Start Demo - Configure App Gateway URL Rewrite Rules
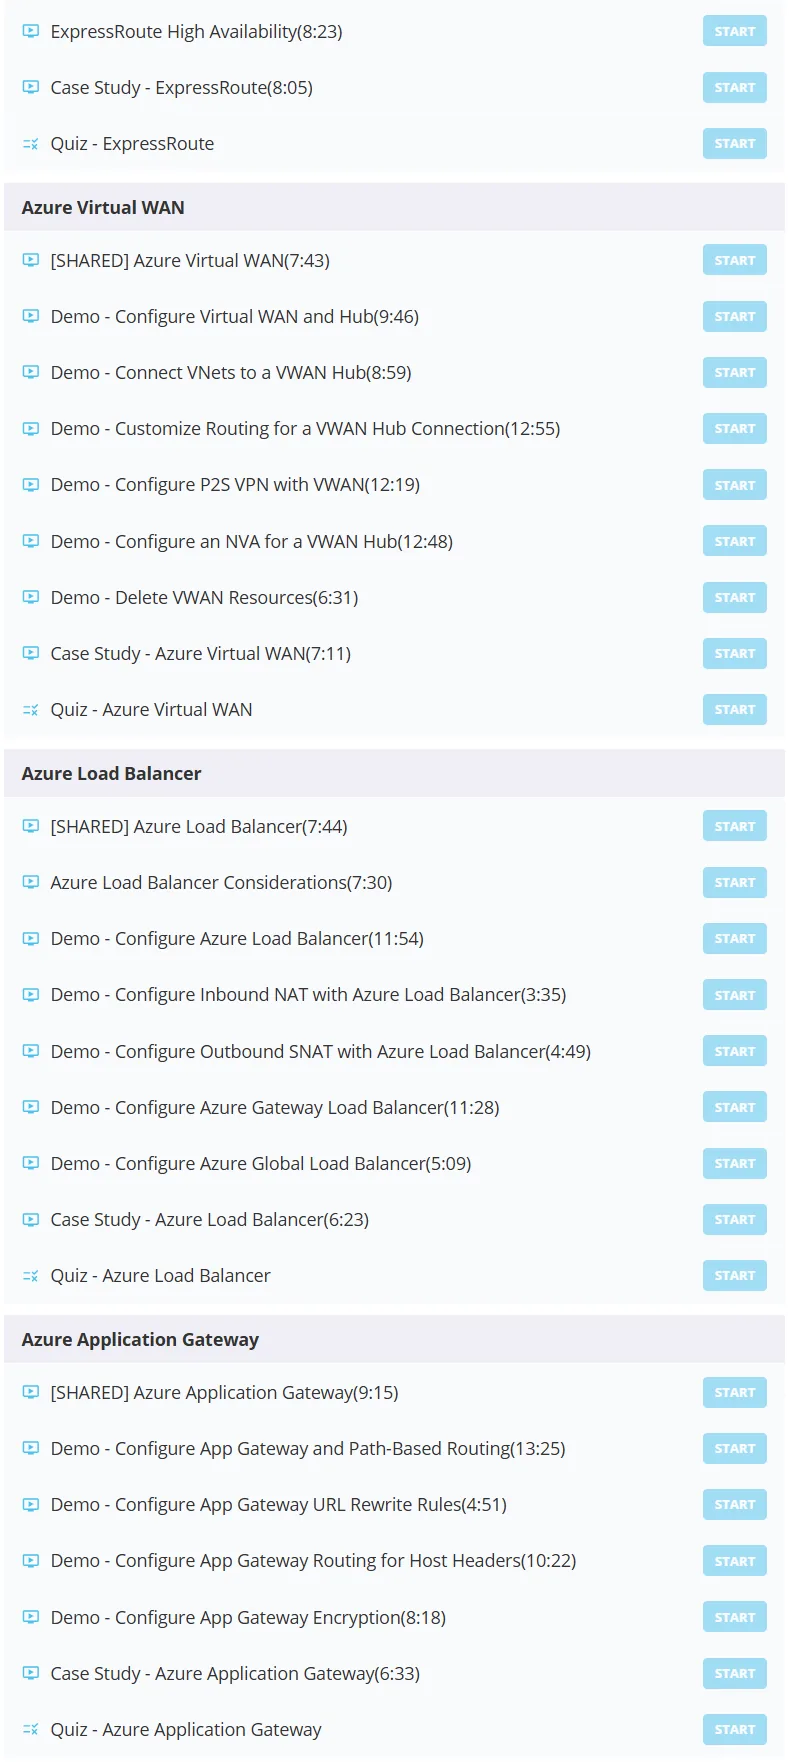 [735, 1504]
